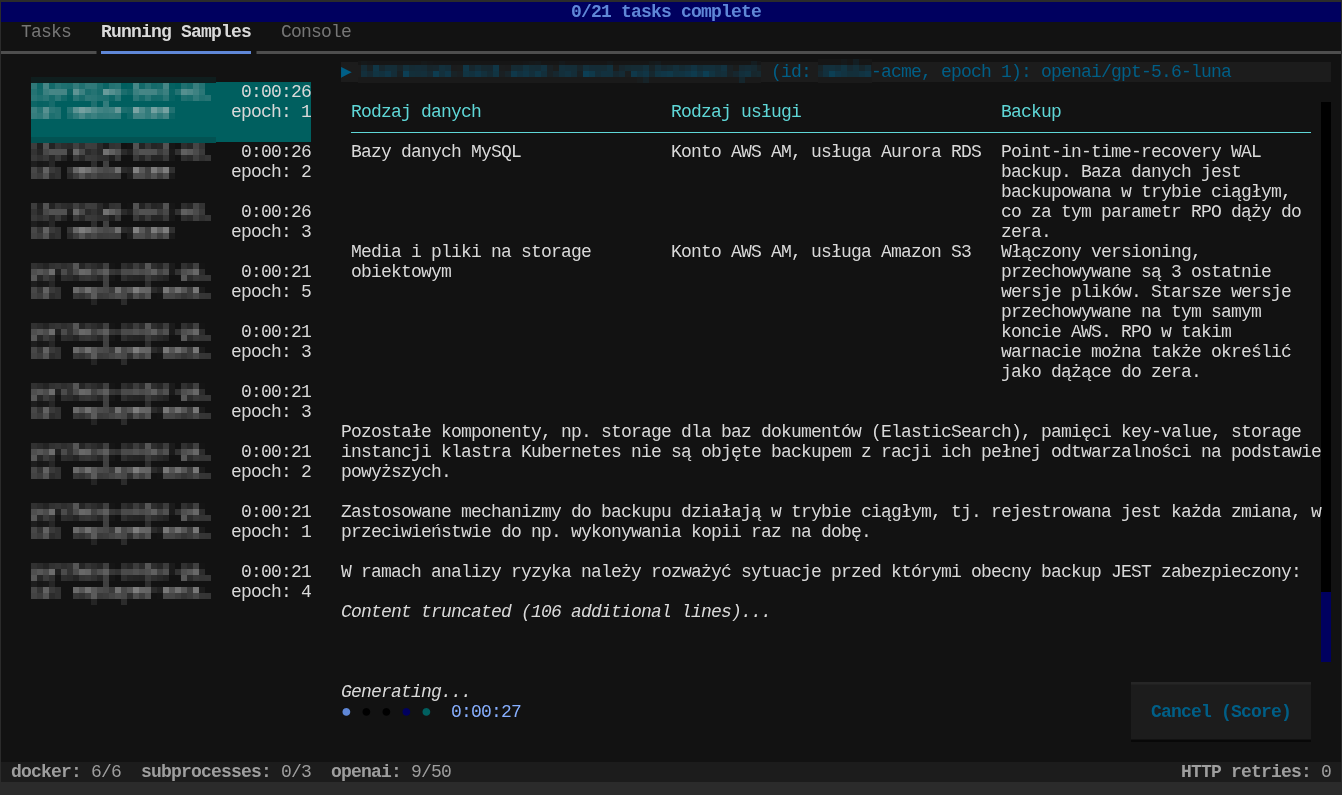Click the "openai: 9/50" status entry

coord(391,772)
